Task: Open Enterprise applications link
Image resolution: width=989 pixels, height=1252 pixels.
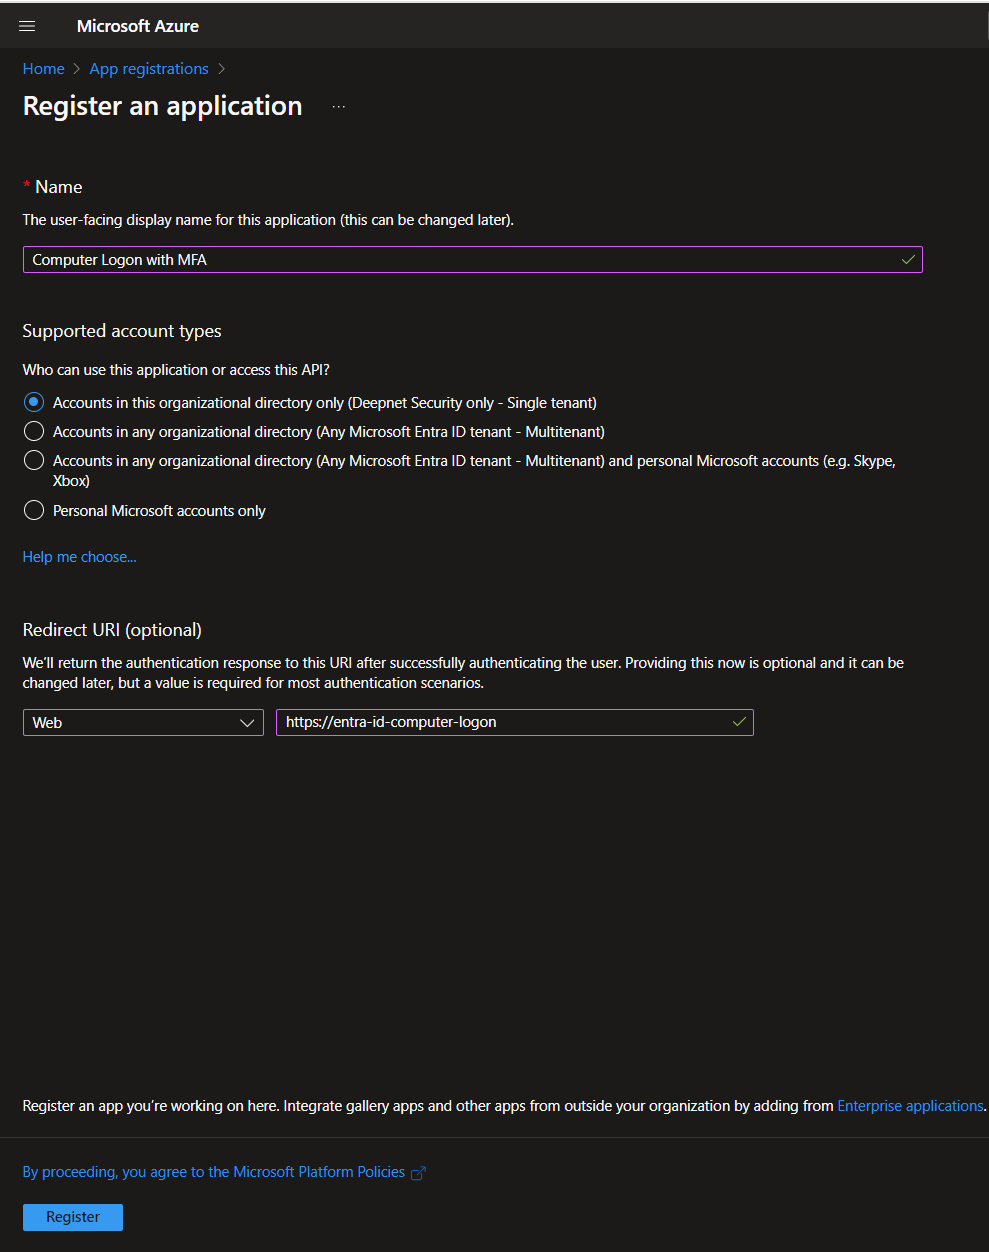Action: click(910, 1106)
